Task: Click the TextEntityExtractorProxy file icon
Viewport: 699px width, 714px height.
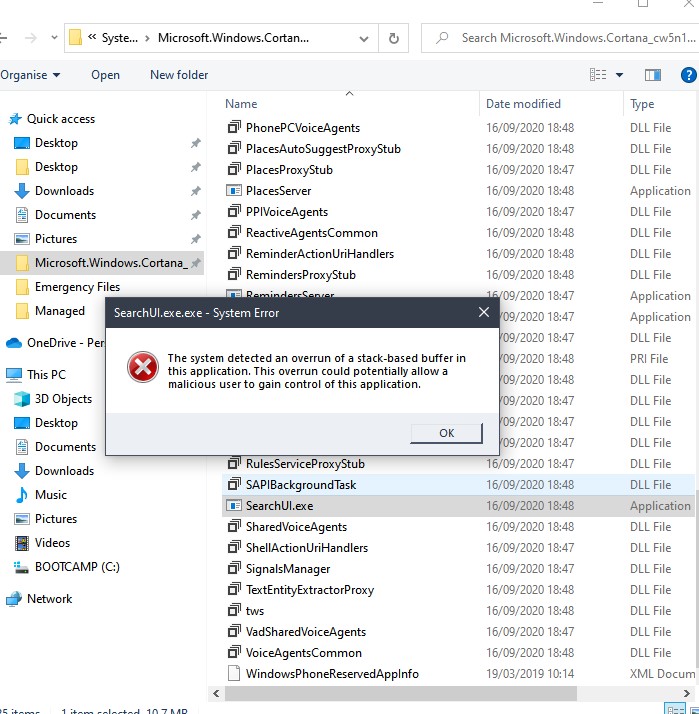Action: coord(234,589)
